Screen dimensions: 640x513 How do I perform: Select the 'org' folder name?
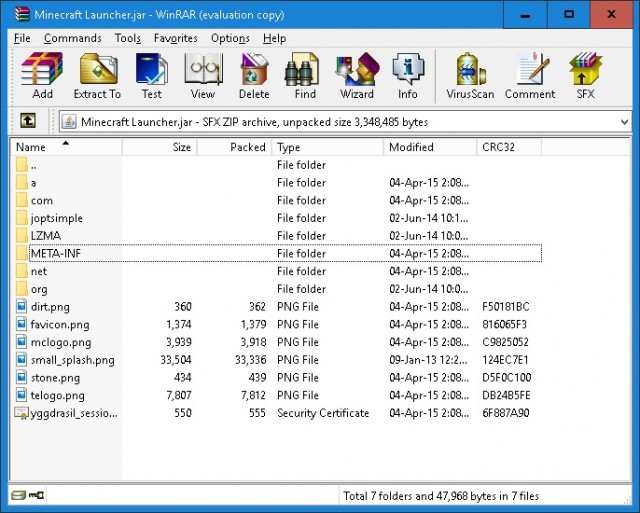[39, 289]
